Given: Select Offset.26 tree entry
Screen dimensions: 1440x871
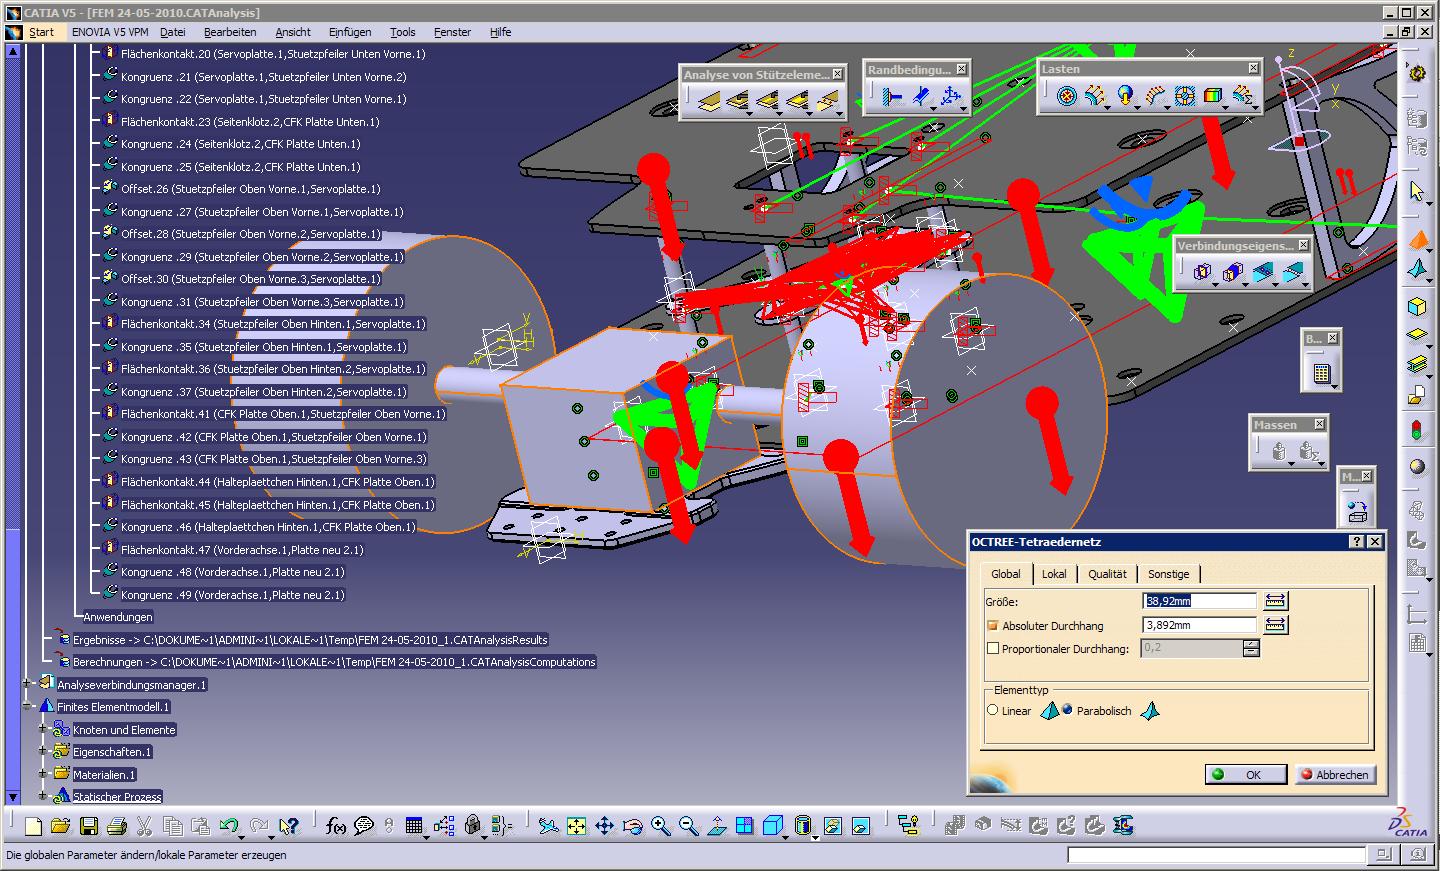Looking at the screenshot, I should pos(251,189).
